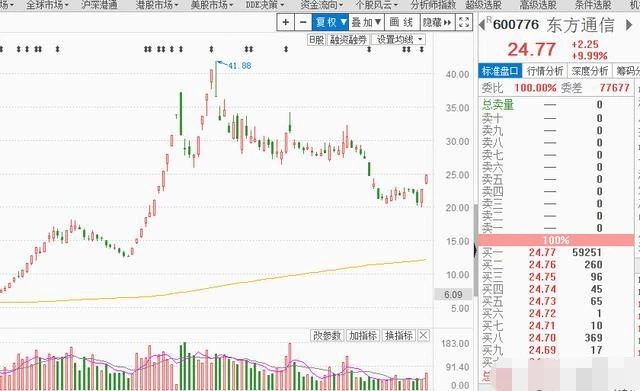Viewport: 640px width, 391px height.
Task: Open 超级选股 stock screener
Action: tap(484, 5)
